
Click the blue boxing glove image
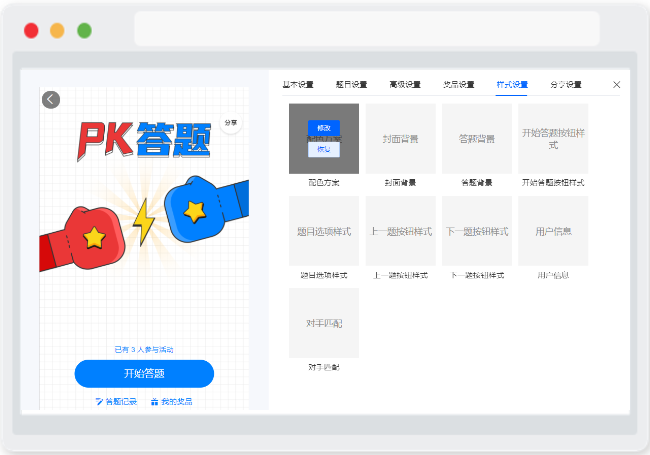tap(206, 209)
